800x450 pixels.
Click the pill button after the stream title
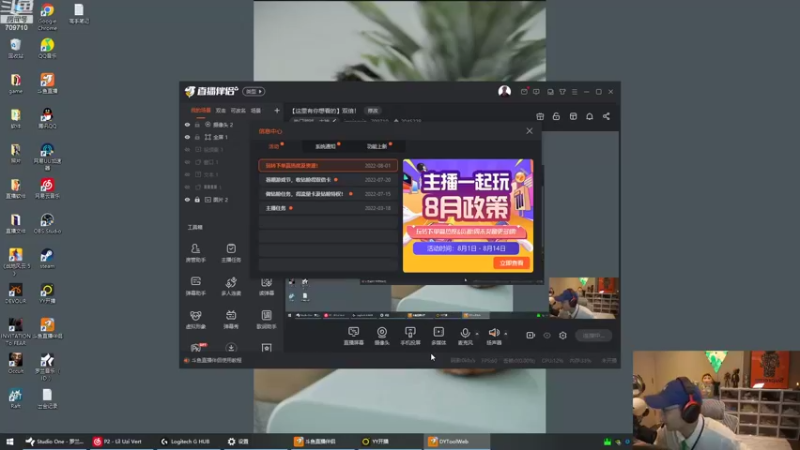coord(373,111)
